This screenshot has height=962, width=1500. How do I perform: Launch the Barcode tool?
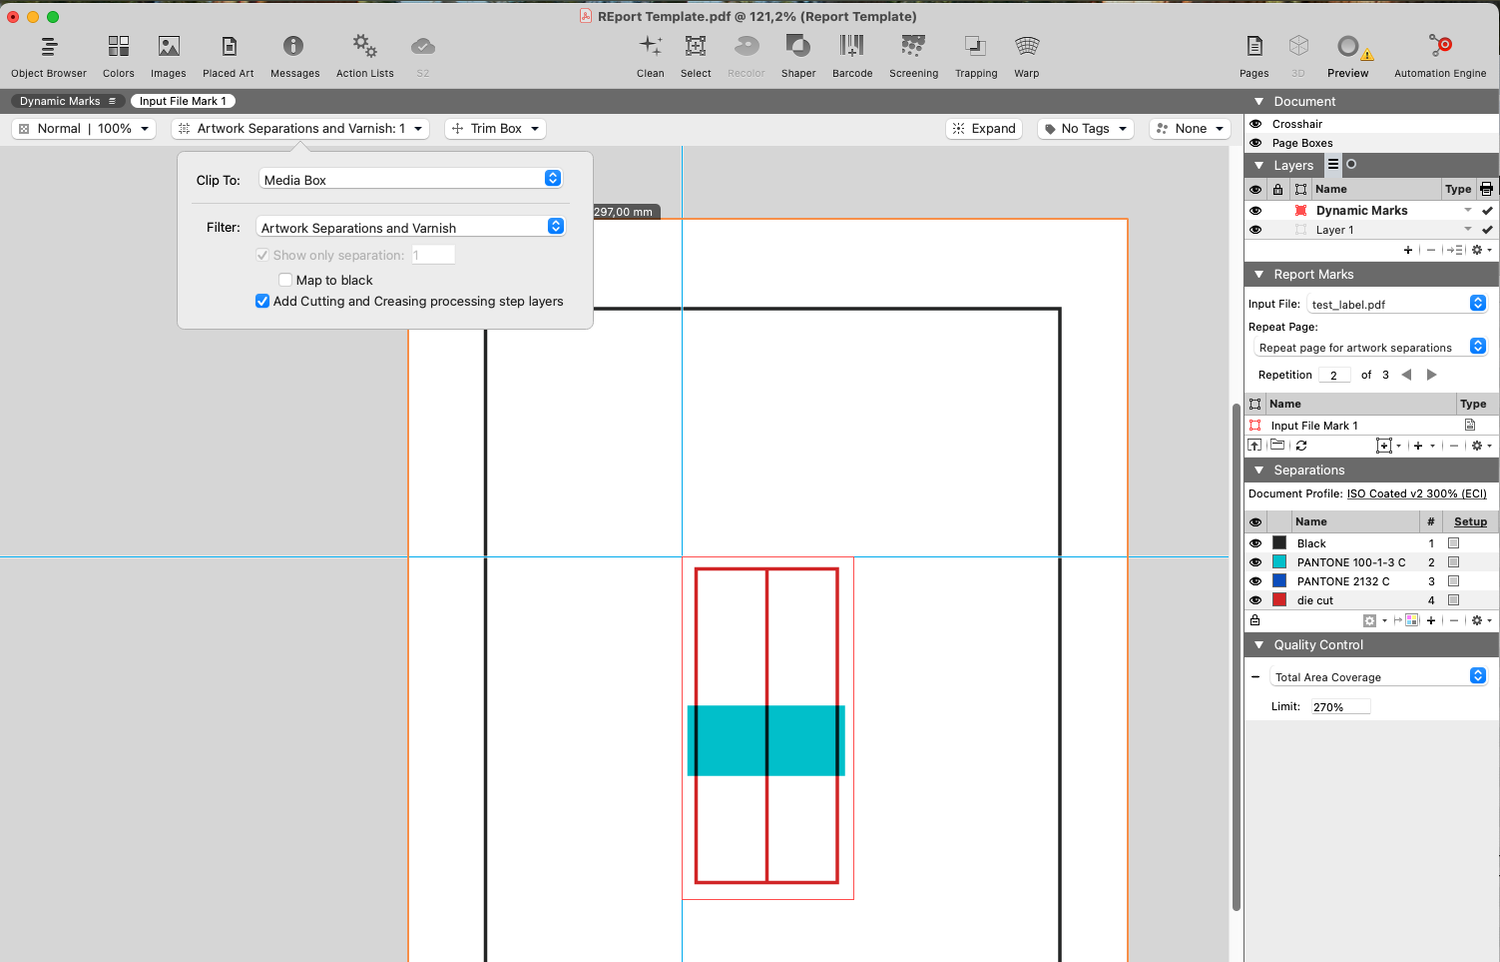click(x=852, y=56)
